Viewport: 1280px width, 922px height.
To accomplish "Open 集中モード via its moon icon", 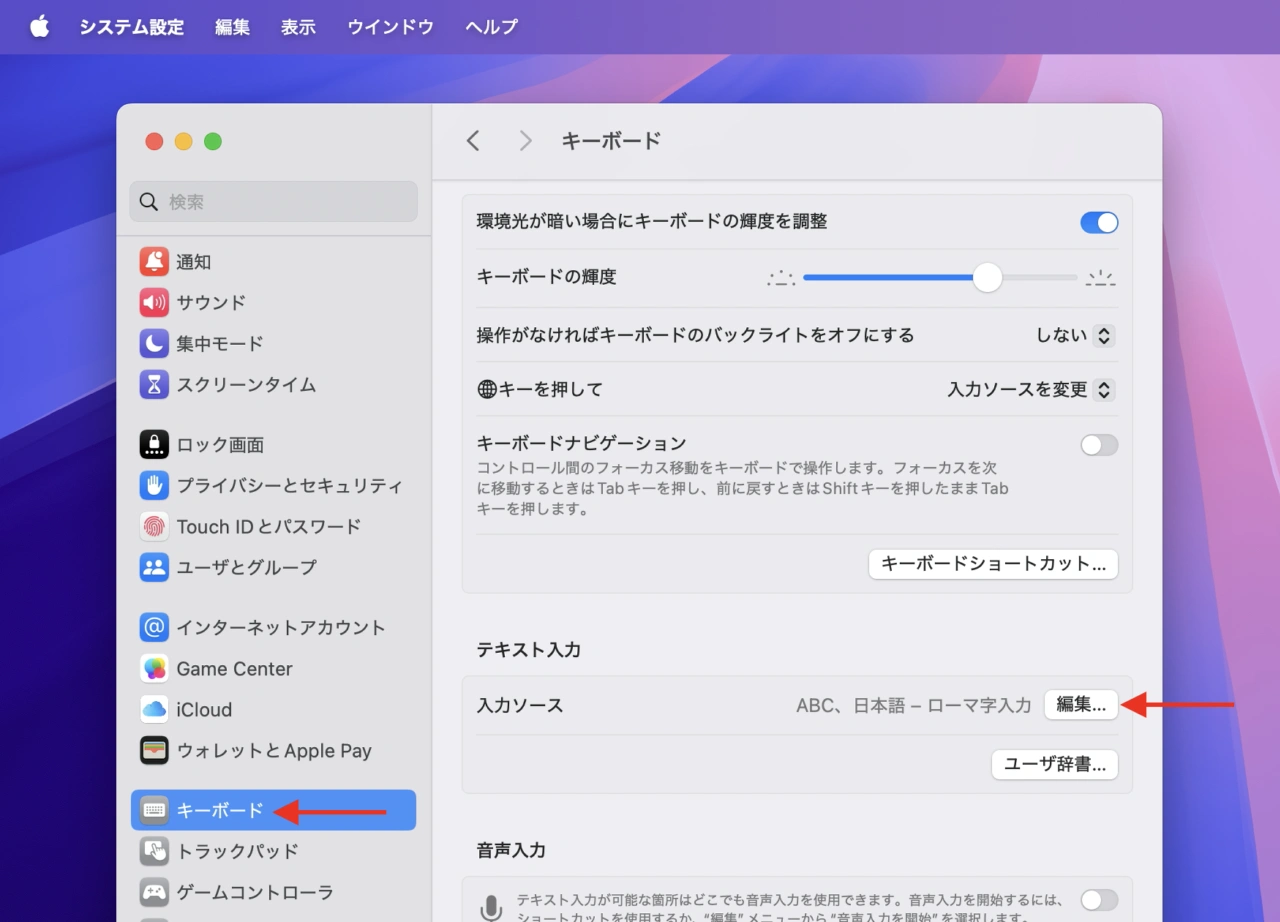I will 154,344.
